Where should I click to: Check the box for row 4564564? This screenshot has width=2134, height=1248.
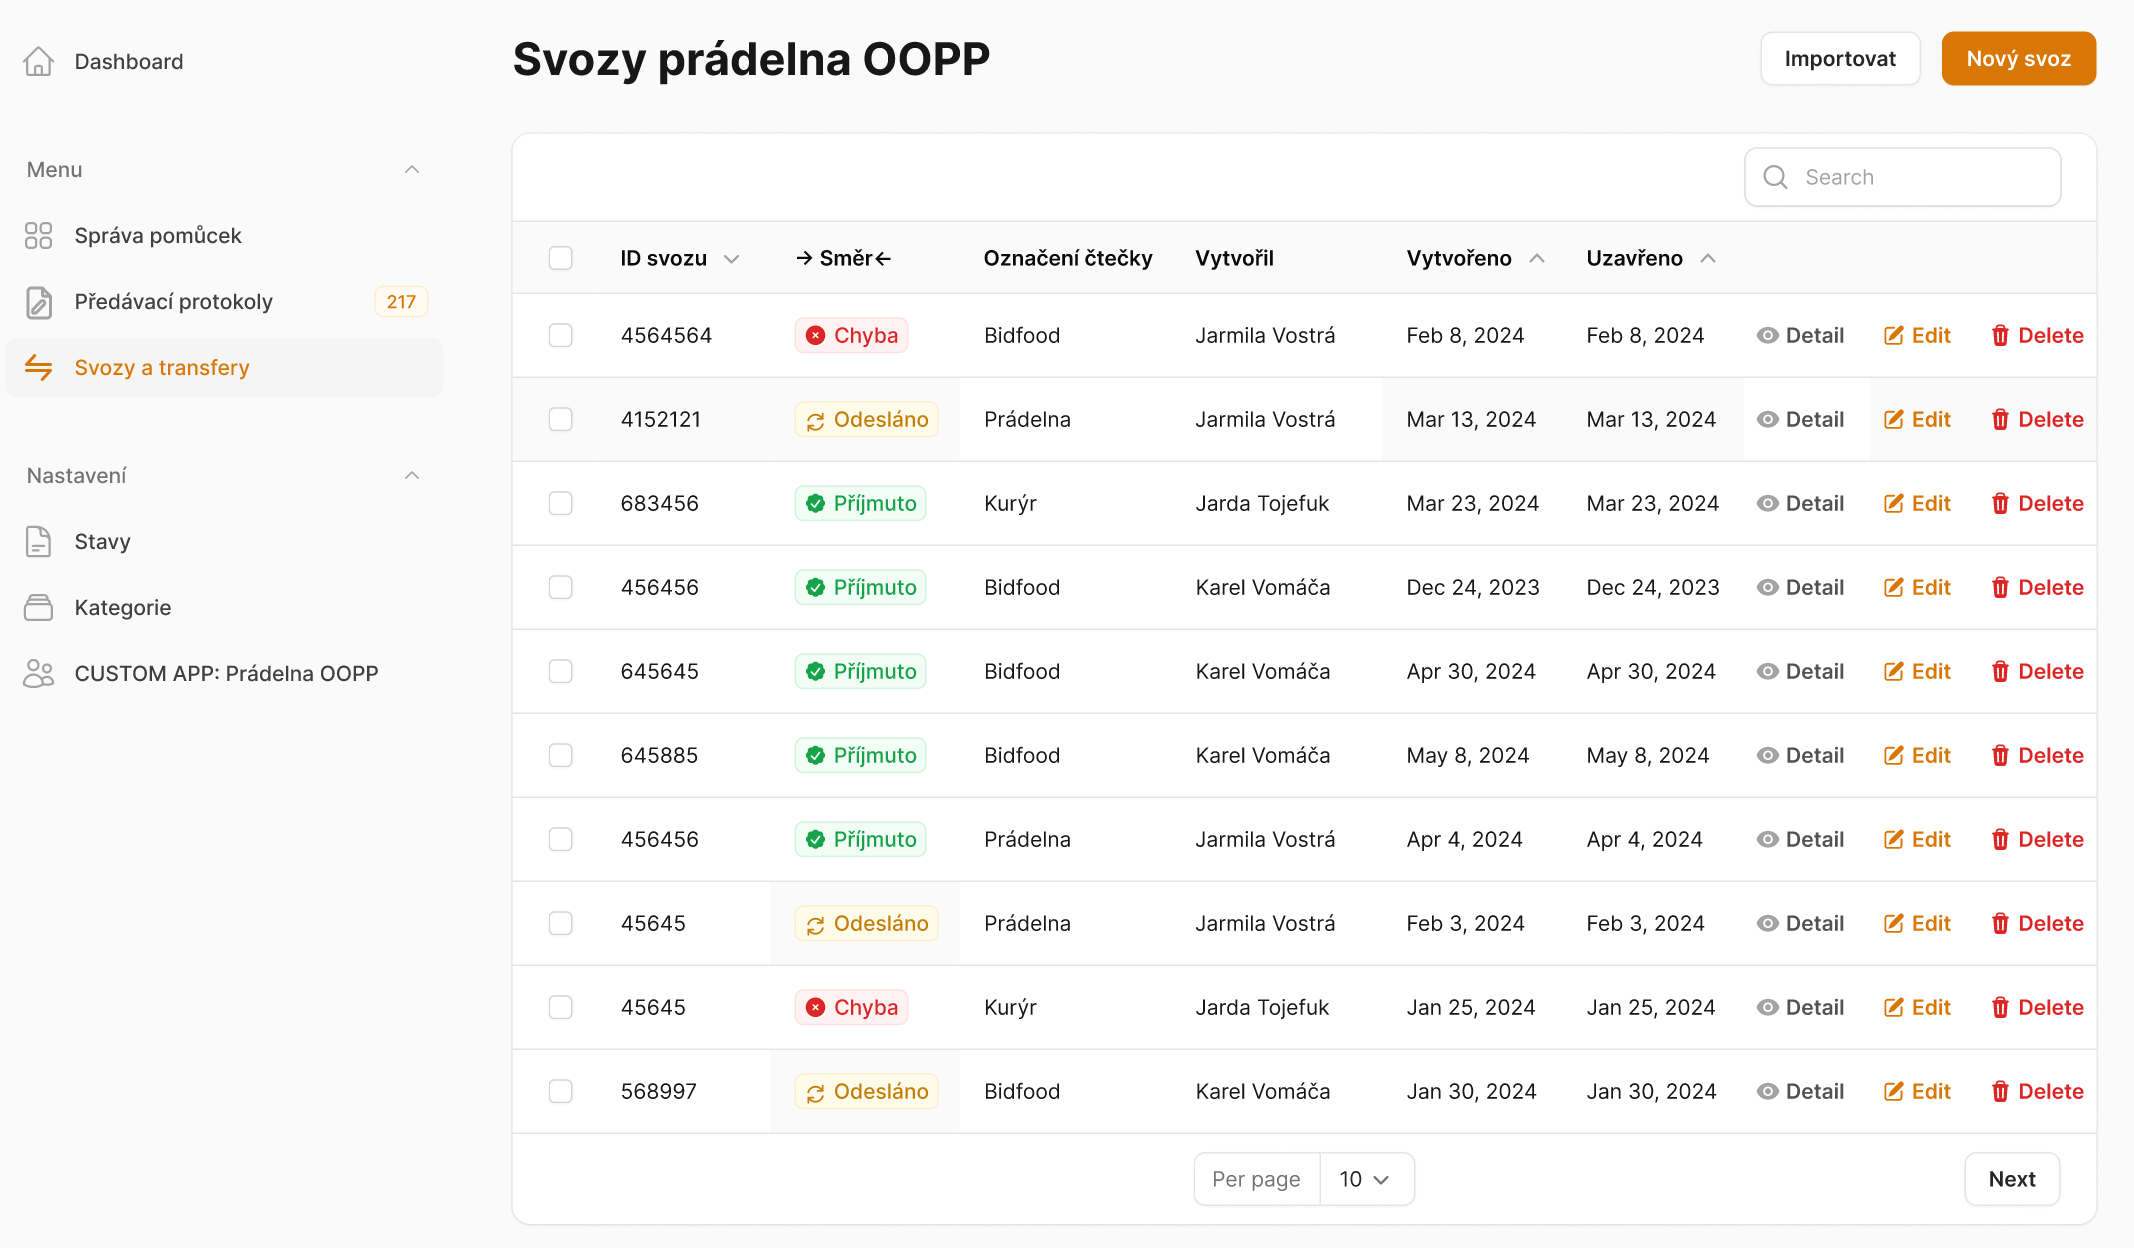tap(560, 335)
